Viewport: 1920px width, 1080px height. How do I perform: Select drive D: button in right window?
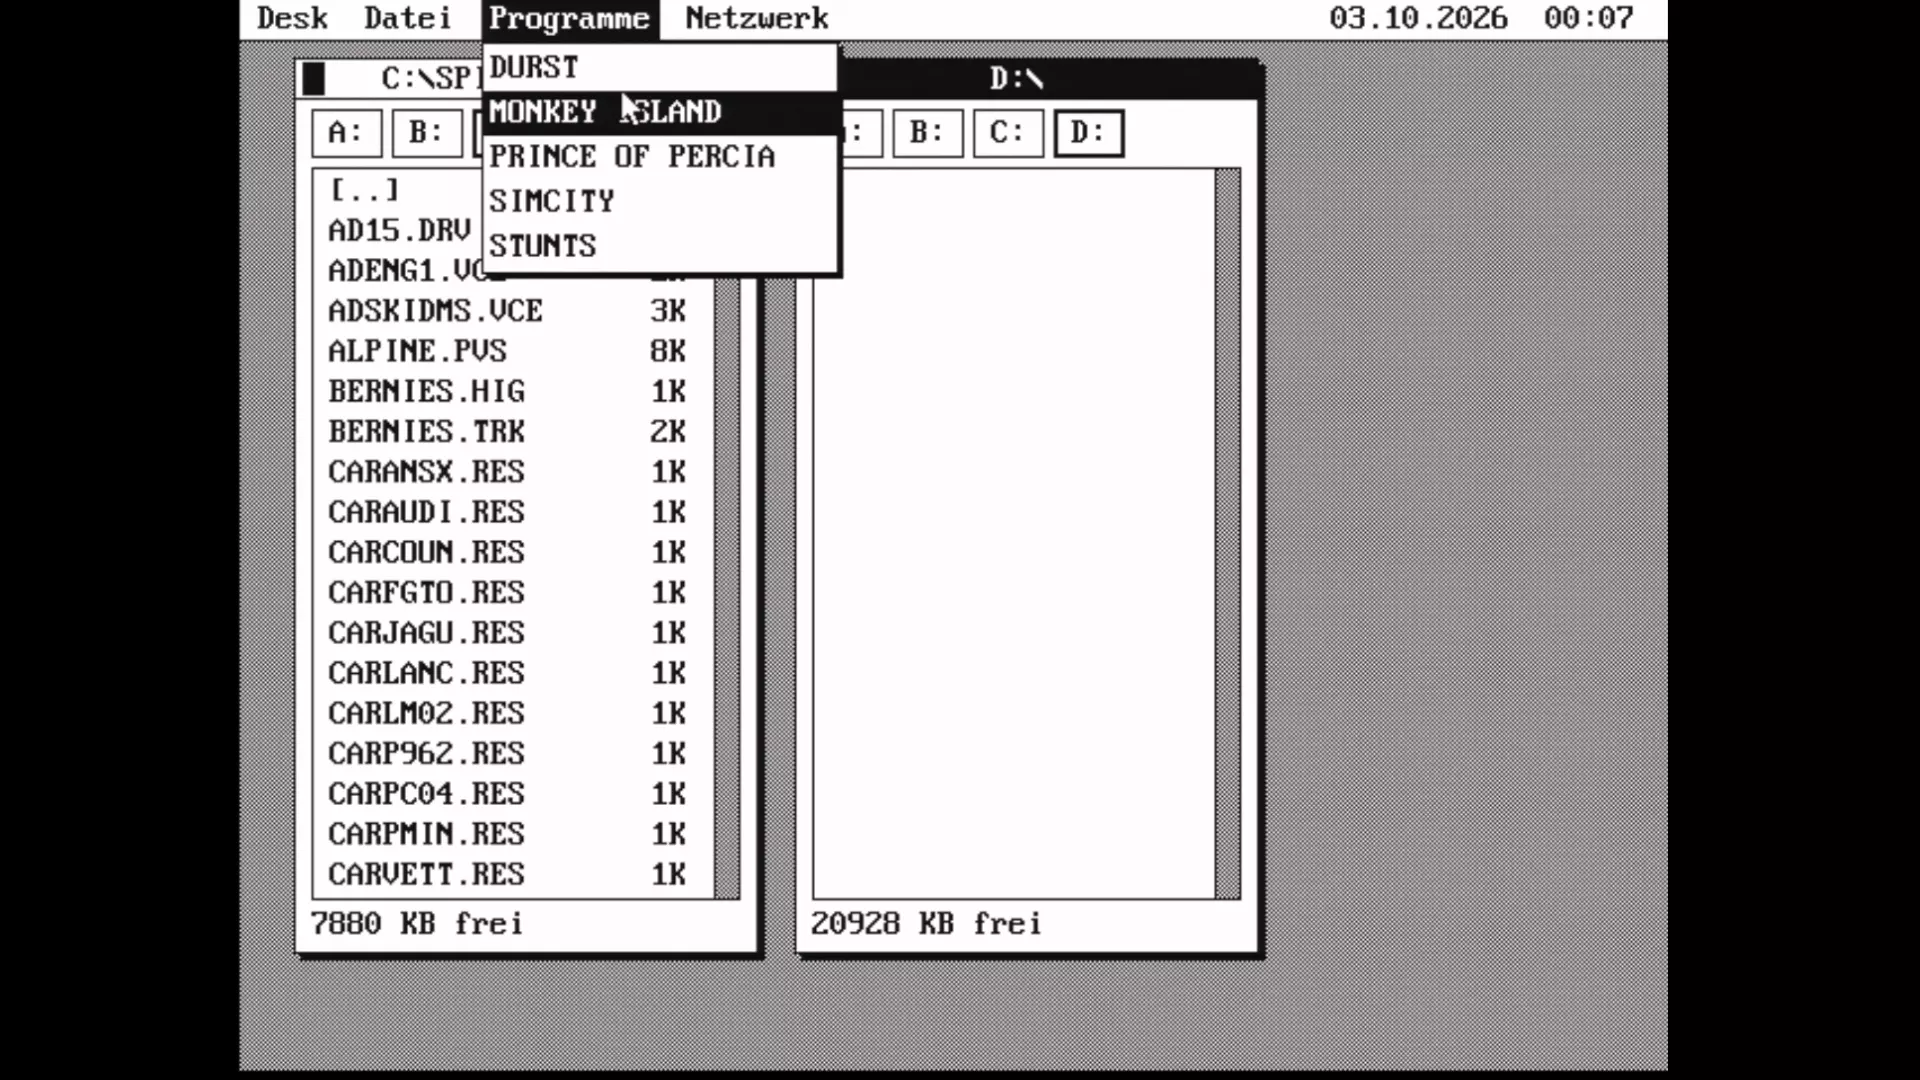click(1089, 133)
